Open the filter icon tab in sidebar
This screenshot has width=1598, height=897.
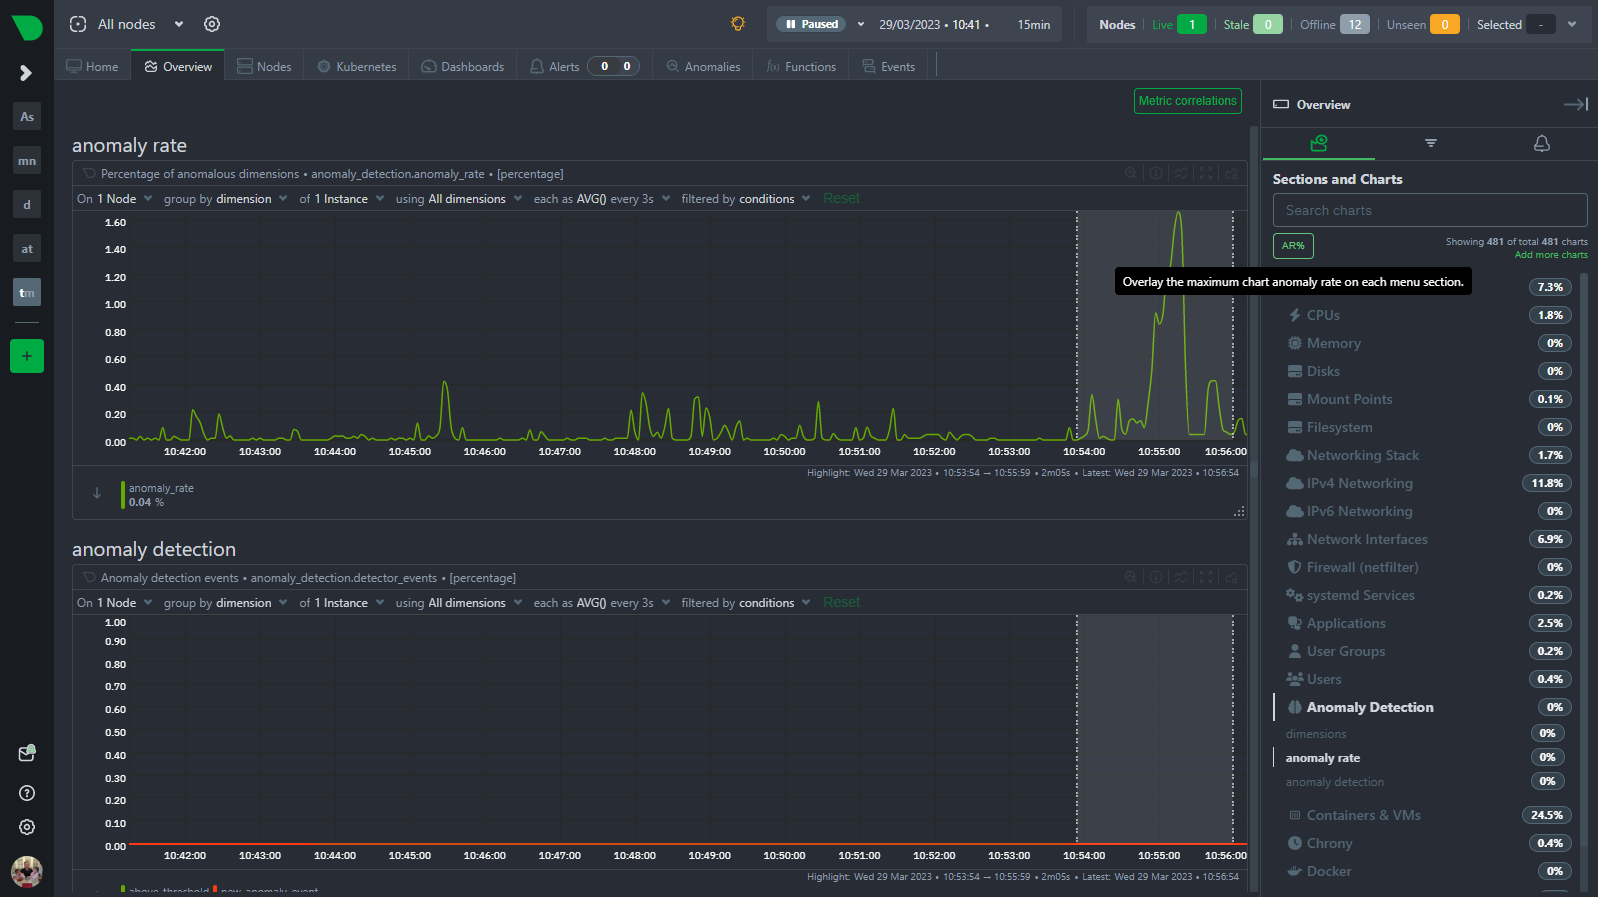tap(1430, 143)
